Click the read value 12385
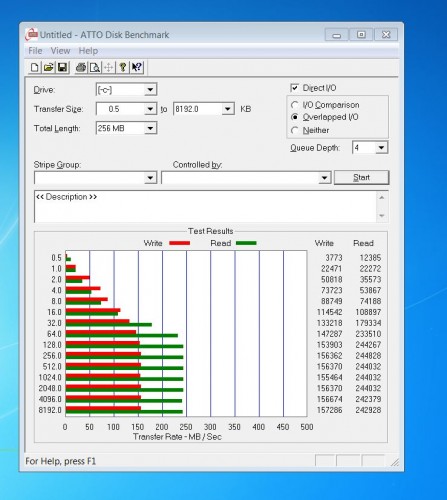This screenshot has width=447, height=500. coord(370,258)
